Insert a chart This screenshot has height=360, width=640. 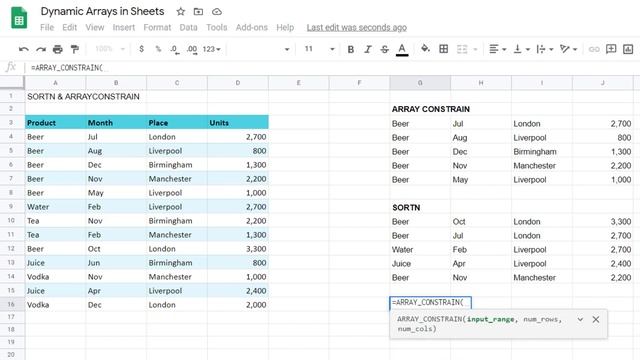tap(628, 49)
